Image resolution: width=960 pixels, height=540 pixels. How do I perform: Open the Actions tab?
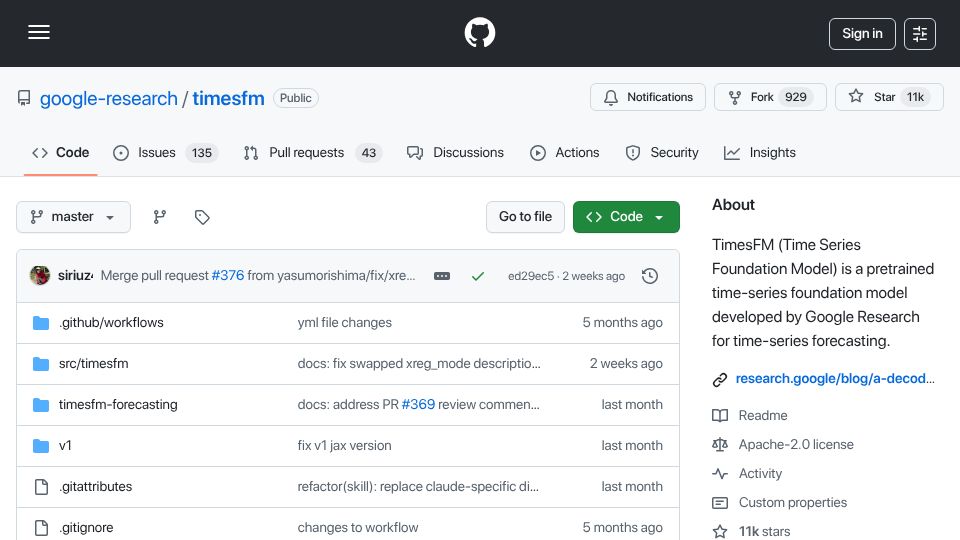tap(564, 152)
